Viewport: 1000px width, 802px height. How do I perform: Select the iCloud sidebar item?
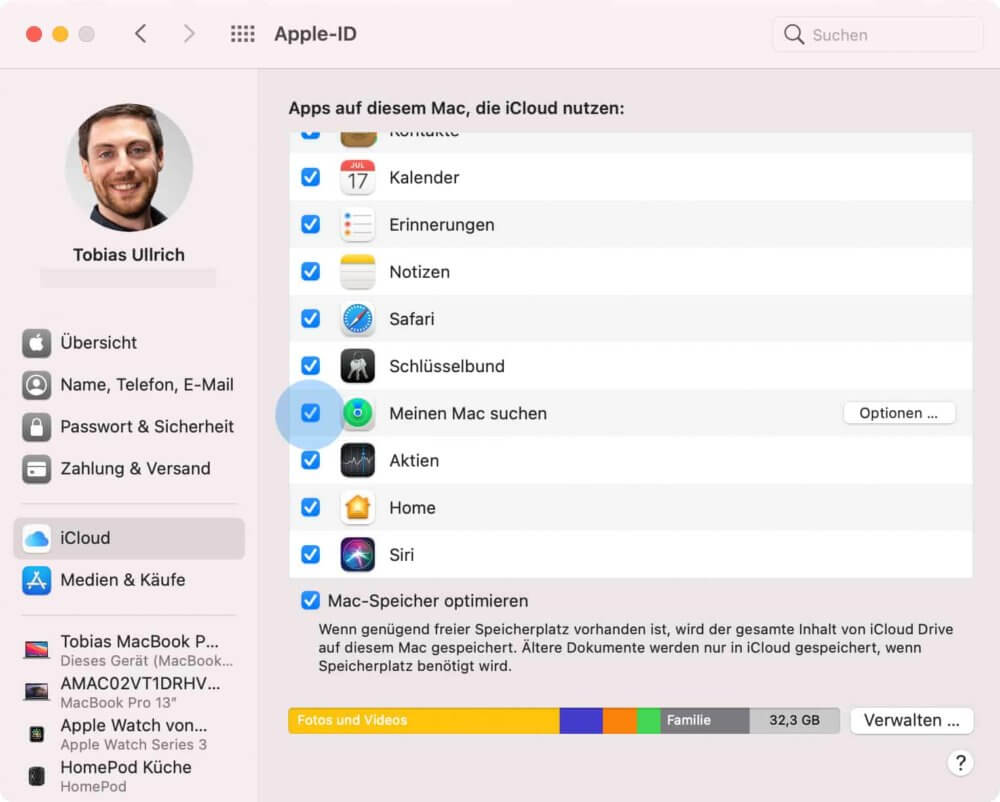point(129,539)
